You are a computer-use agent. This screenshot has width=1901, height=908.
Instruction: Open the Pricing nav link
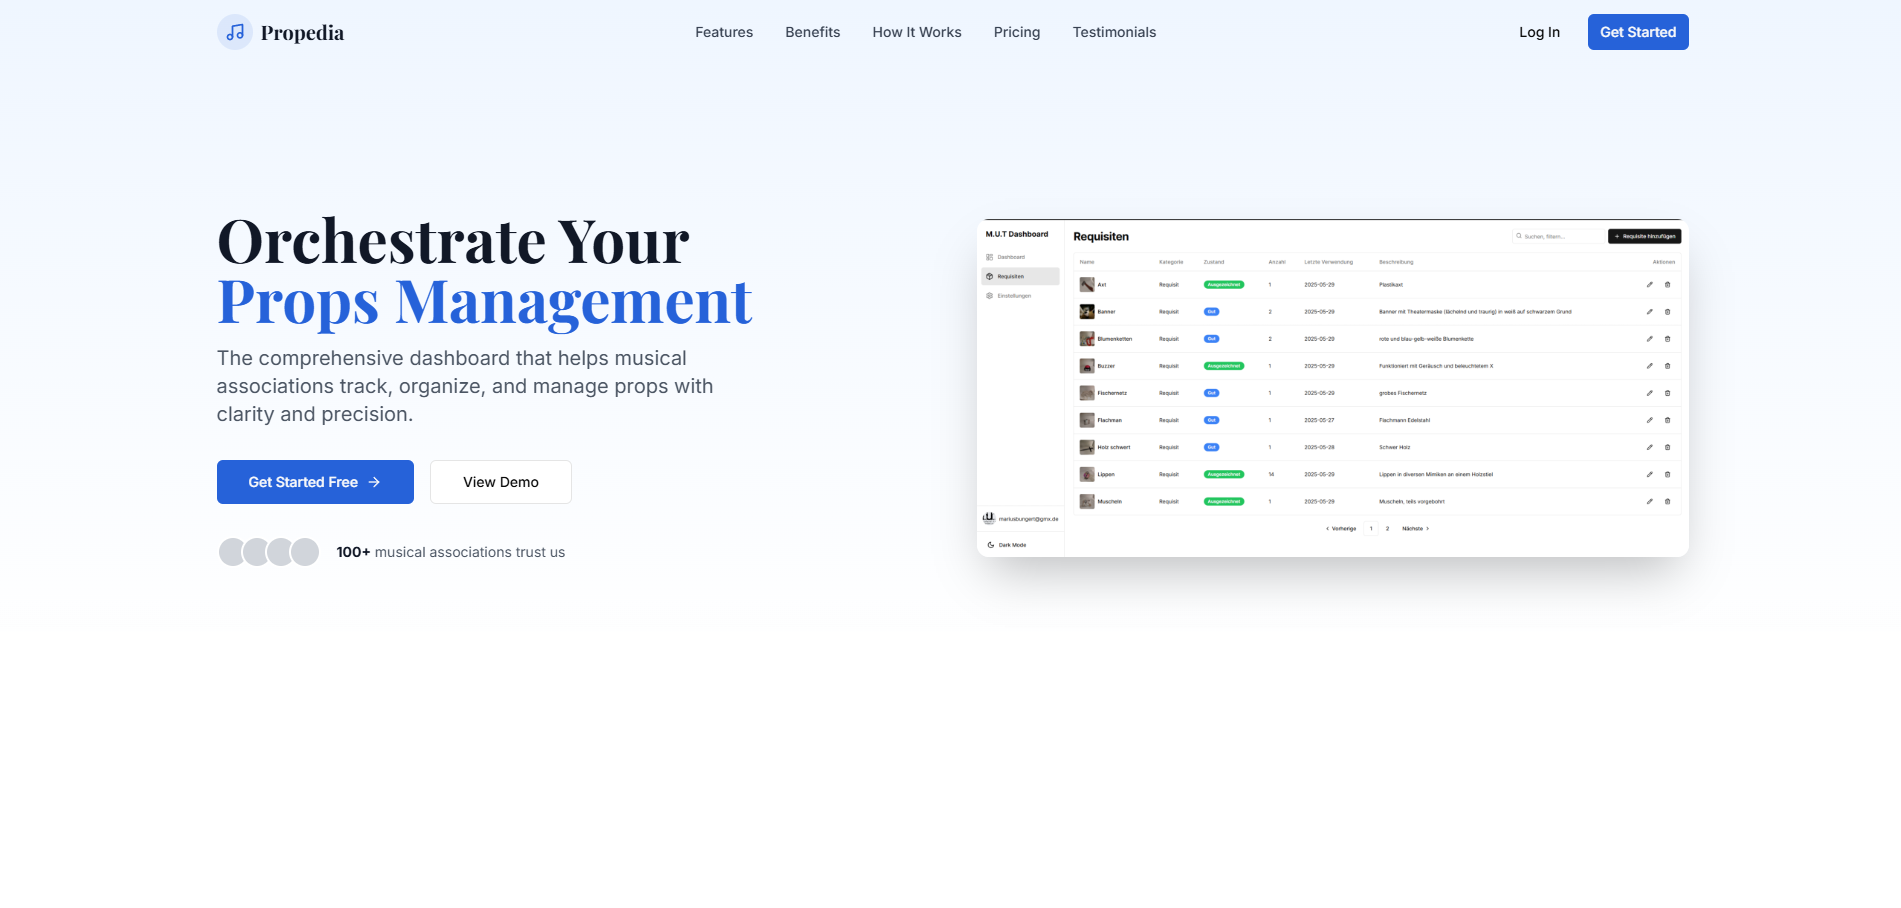tap(1017, 32)
